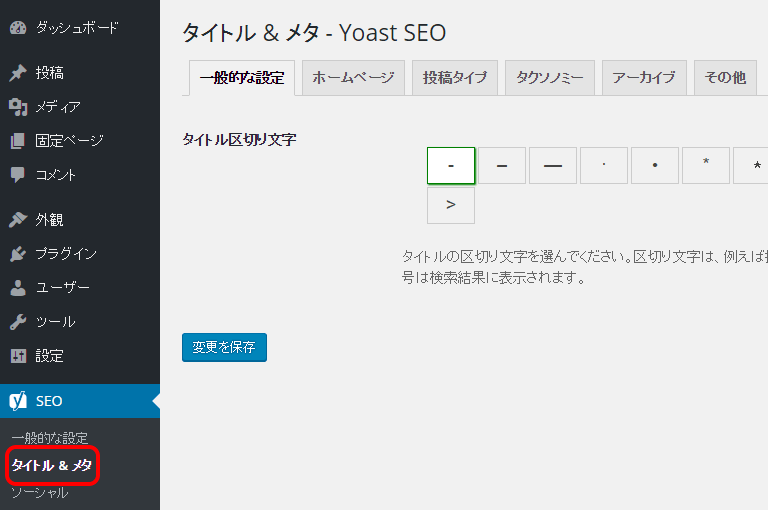Click the separator description help text

[x=584, y=267]
